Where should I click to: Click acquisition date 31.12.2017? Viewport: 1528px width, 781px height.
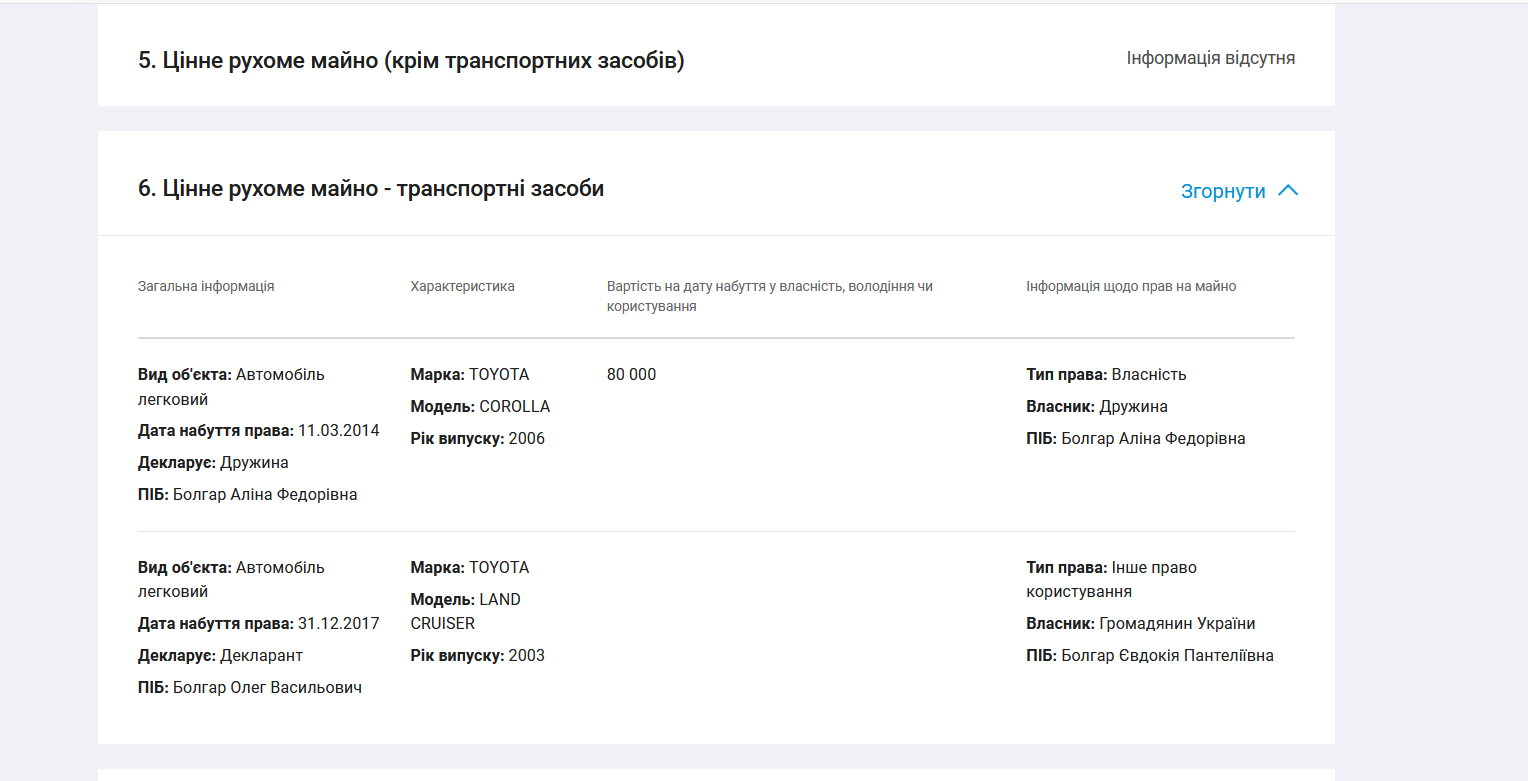(x=338, y=623)
